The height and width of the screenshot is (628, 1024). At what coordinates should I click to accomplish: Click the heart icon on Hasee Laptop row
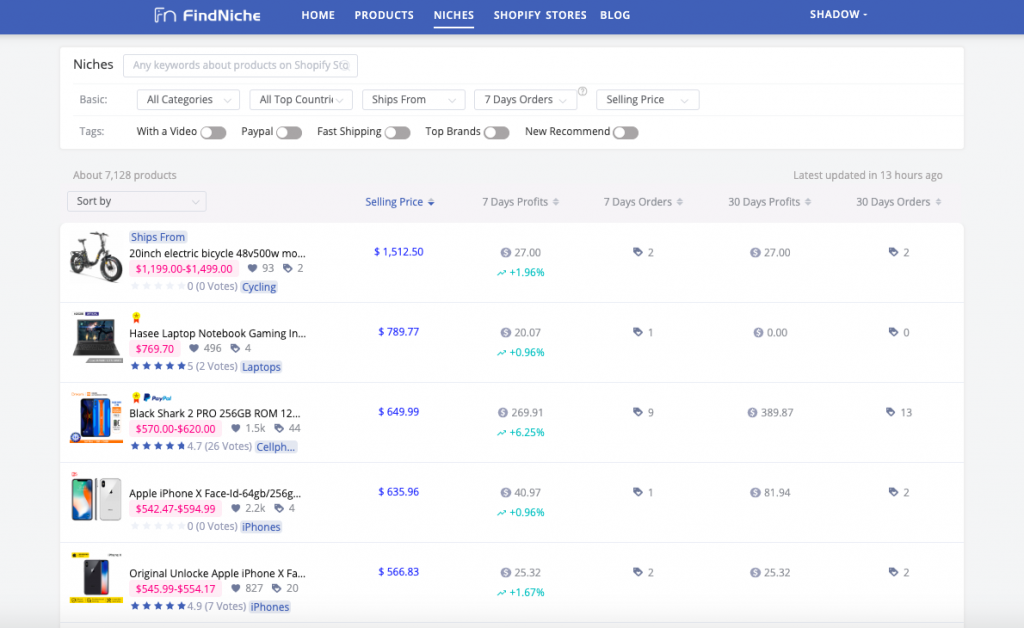(x=194, y=349)
